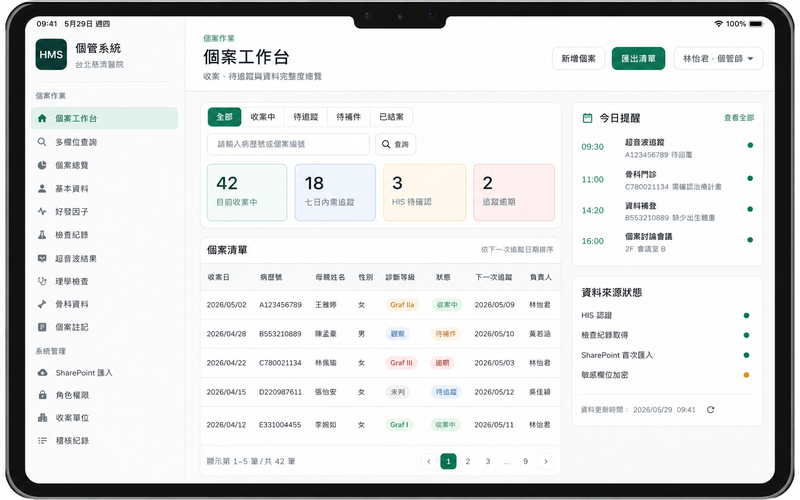800x500 pixels.
Task: Focus the 請輸入病歷號或個案編號 search field
Action: tap(288, 144)
